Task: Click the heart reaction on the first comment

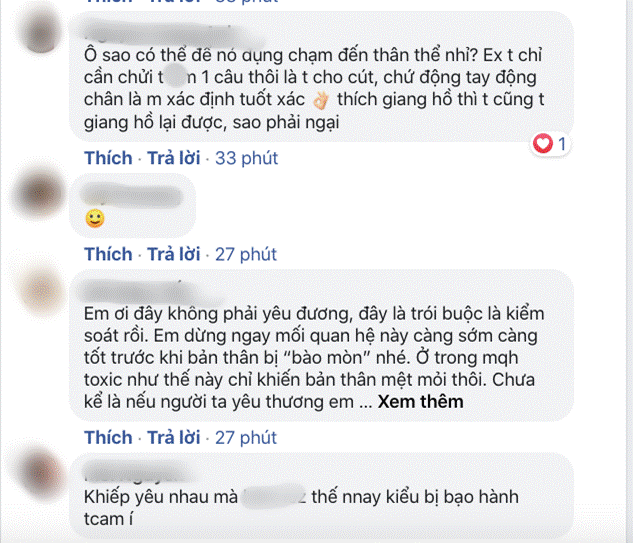Action: [x=544, y=145]
